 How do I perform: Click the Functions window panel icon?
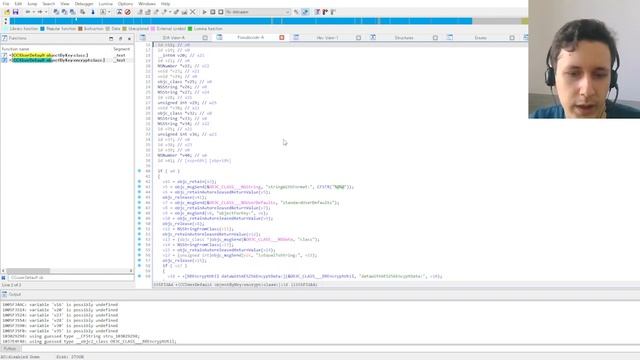(x=4, y=38)
